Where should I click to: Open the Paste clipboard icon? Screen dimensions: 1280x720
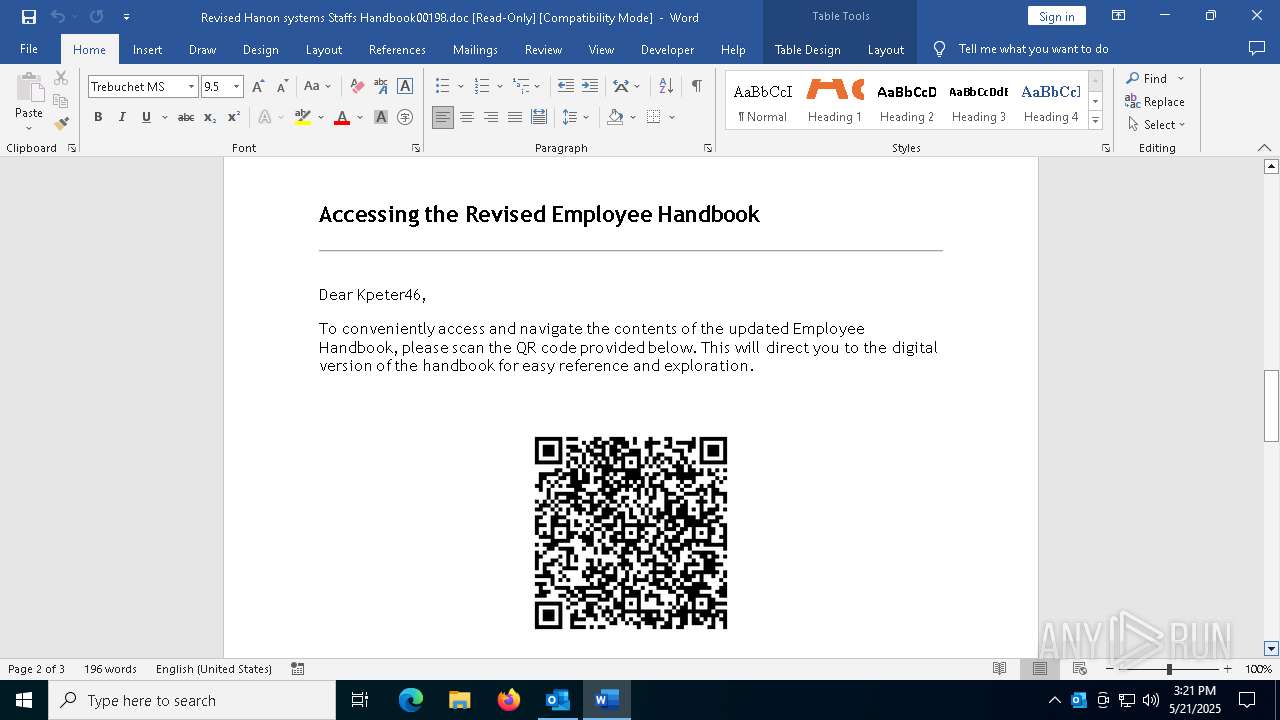tap(29, 87)
